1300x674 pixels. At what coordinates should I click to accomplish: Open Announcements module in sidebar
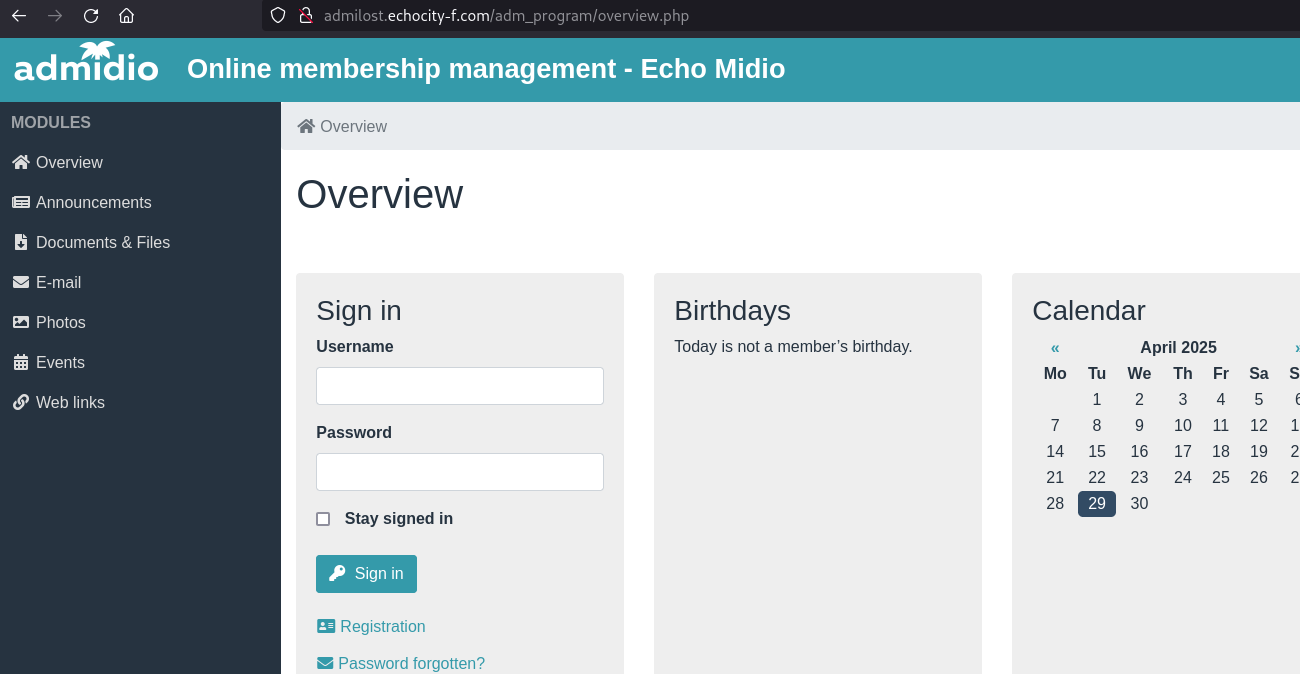click(x=82, y=202)
